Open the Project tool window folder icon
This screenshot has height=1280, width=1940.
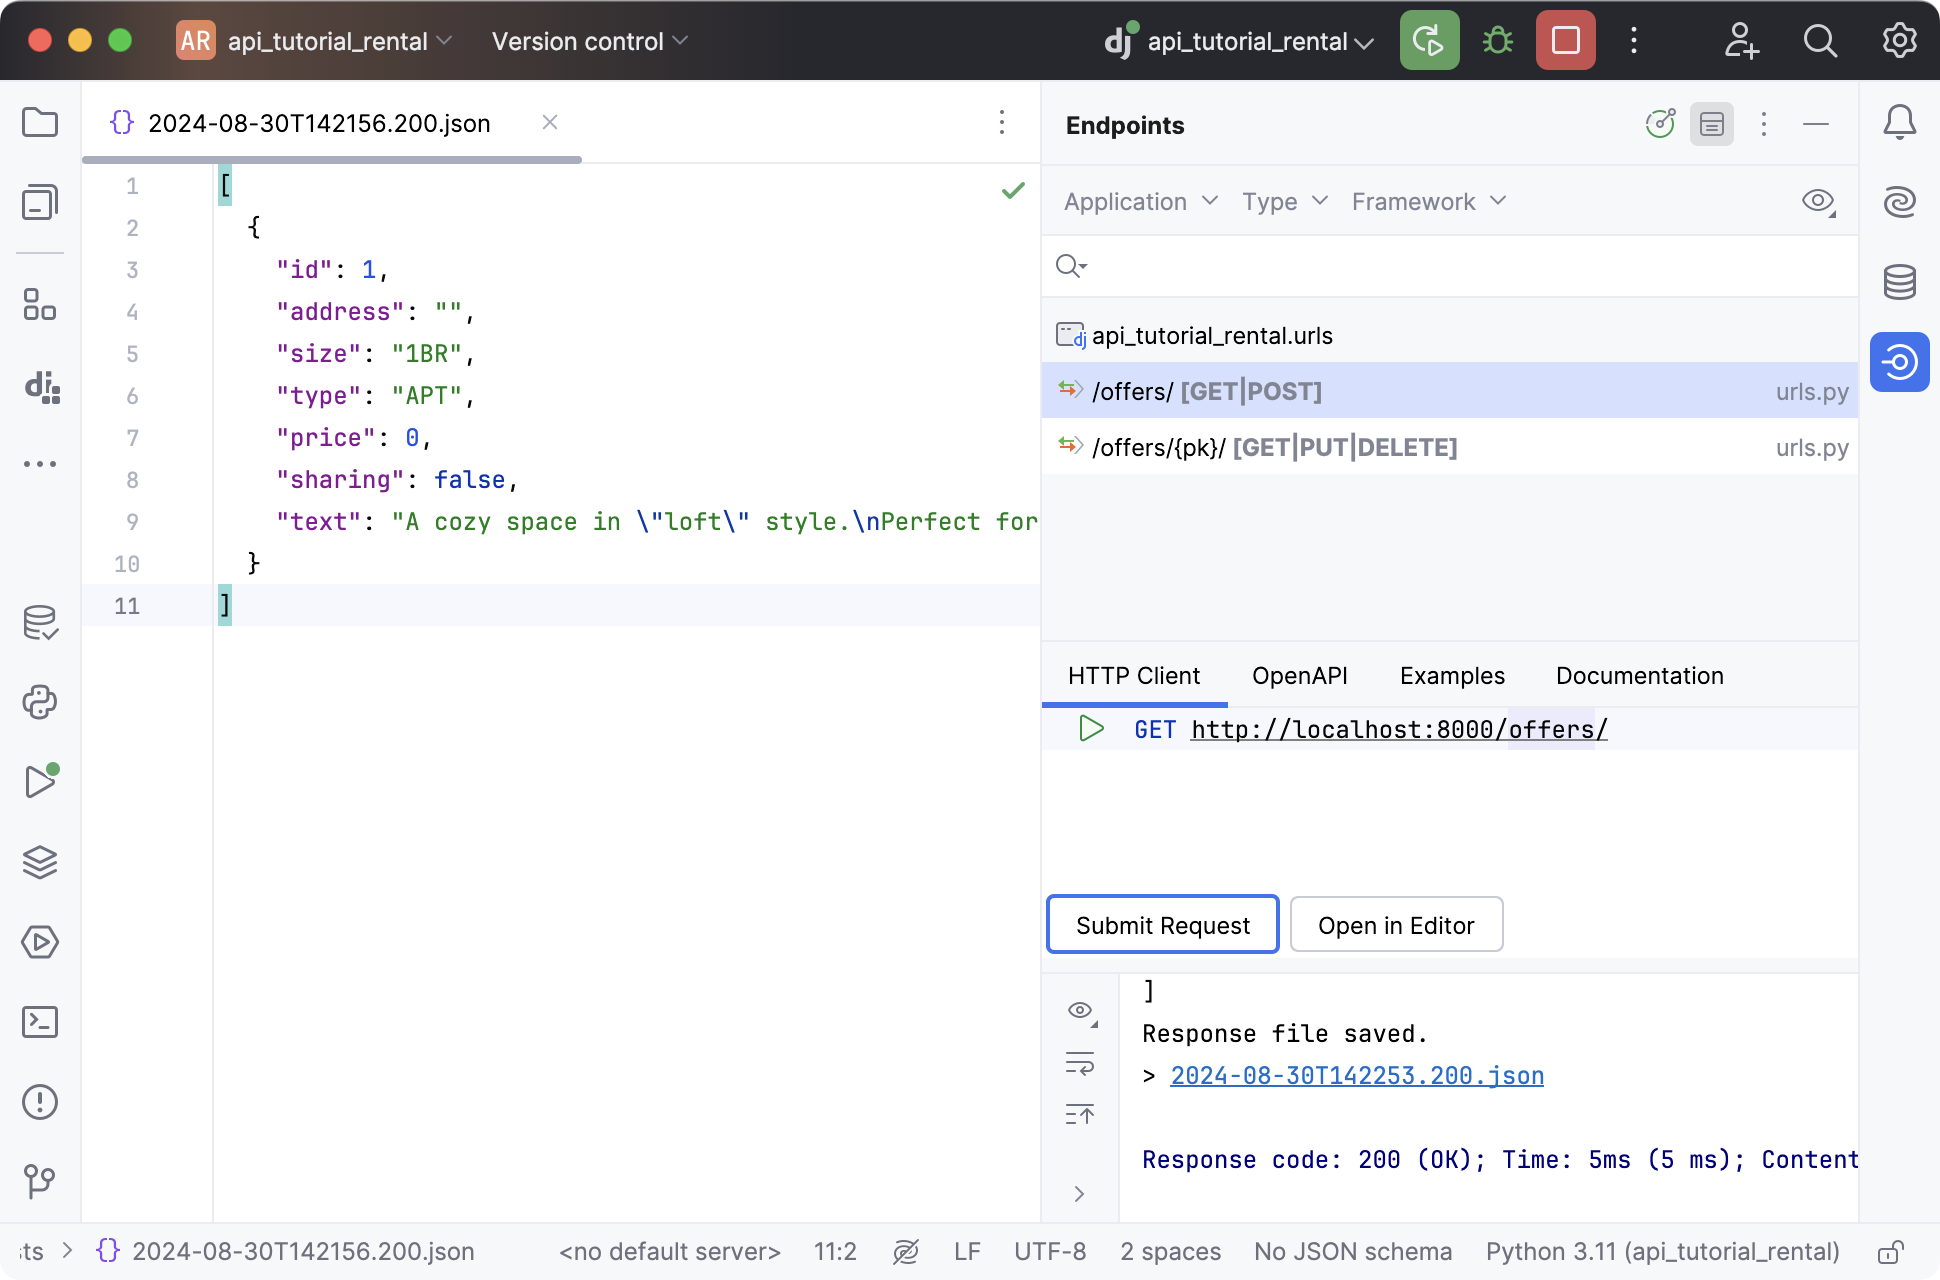click(40, 122)
